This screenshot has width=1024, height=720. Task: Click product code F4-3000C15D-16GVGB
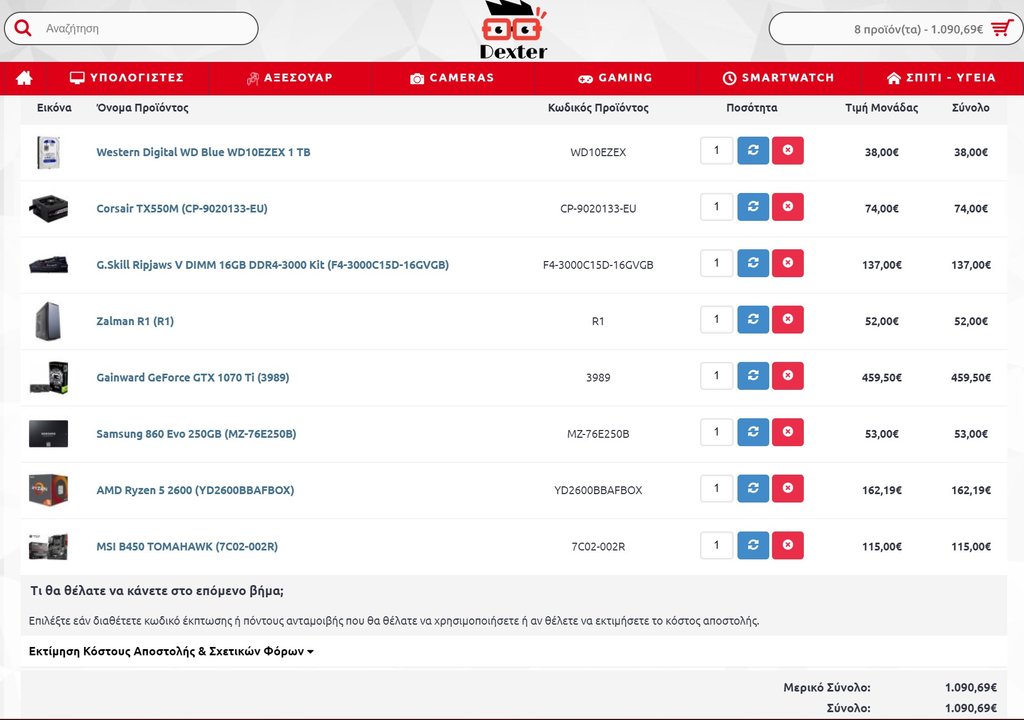click(598, 265)
